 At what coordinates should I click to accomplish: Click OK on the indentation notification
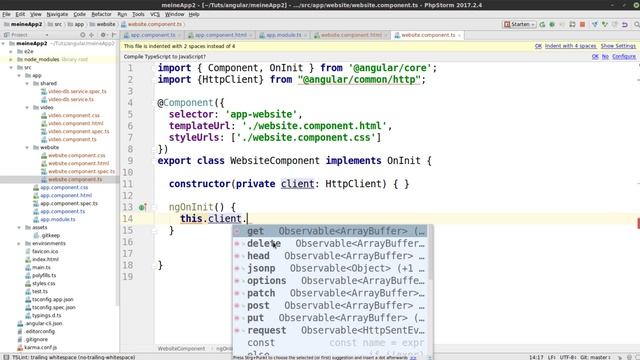pyautogui.click(x=538, y=46)
